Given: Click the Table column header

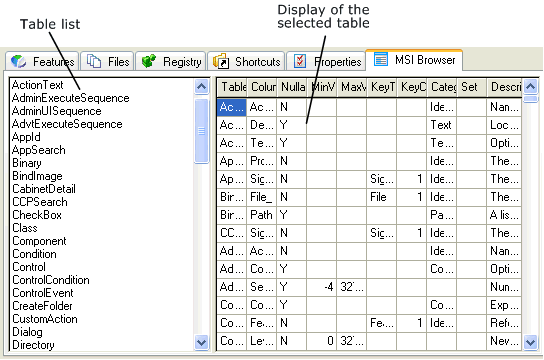Looking at the screenshot, I should (232, 87).
